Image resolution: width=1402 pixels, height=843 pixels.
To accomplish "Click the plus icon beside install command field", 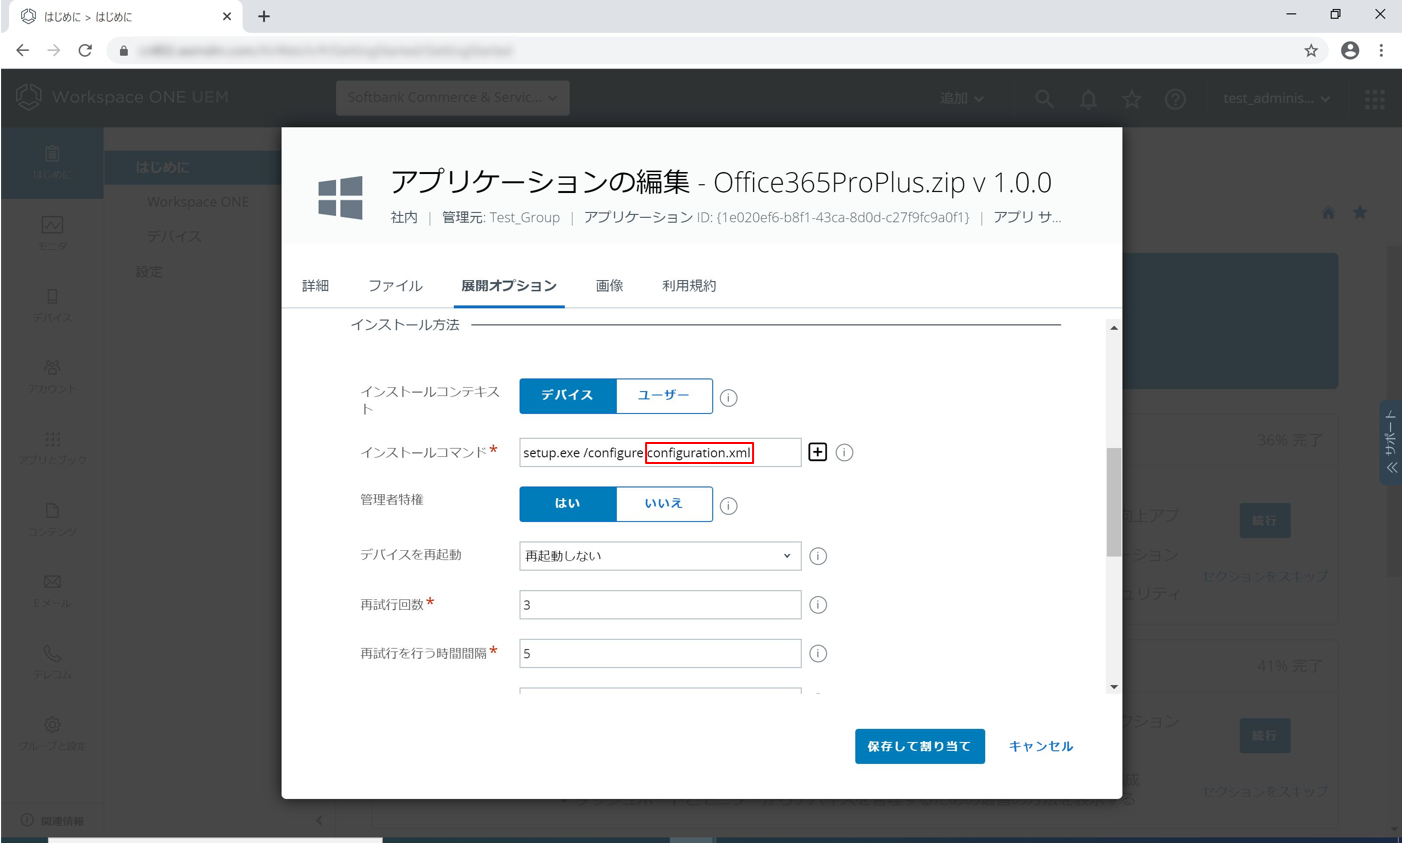I will coord(817,452).
